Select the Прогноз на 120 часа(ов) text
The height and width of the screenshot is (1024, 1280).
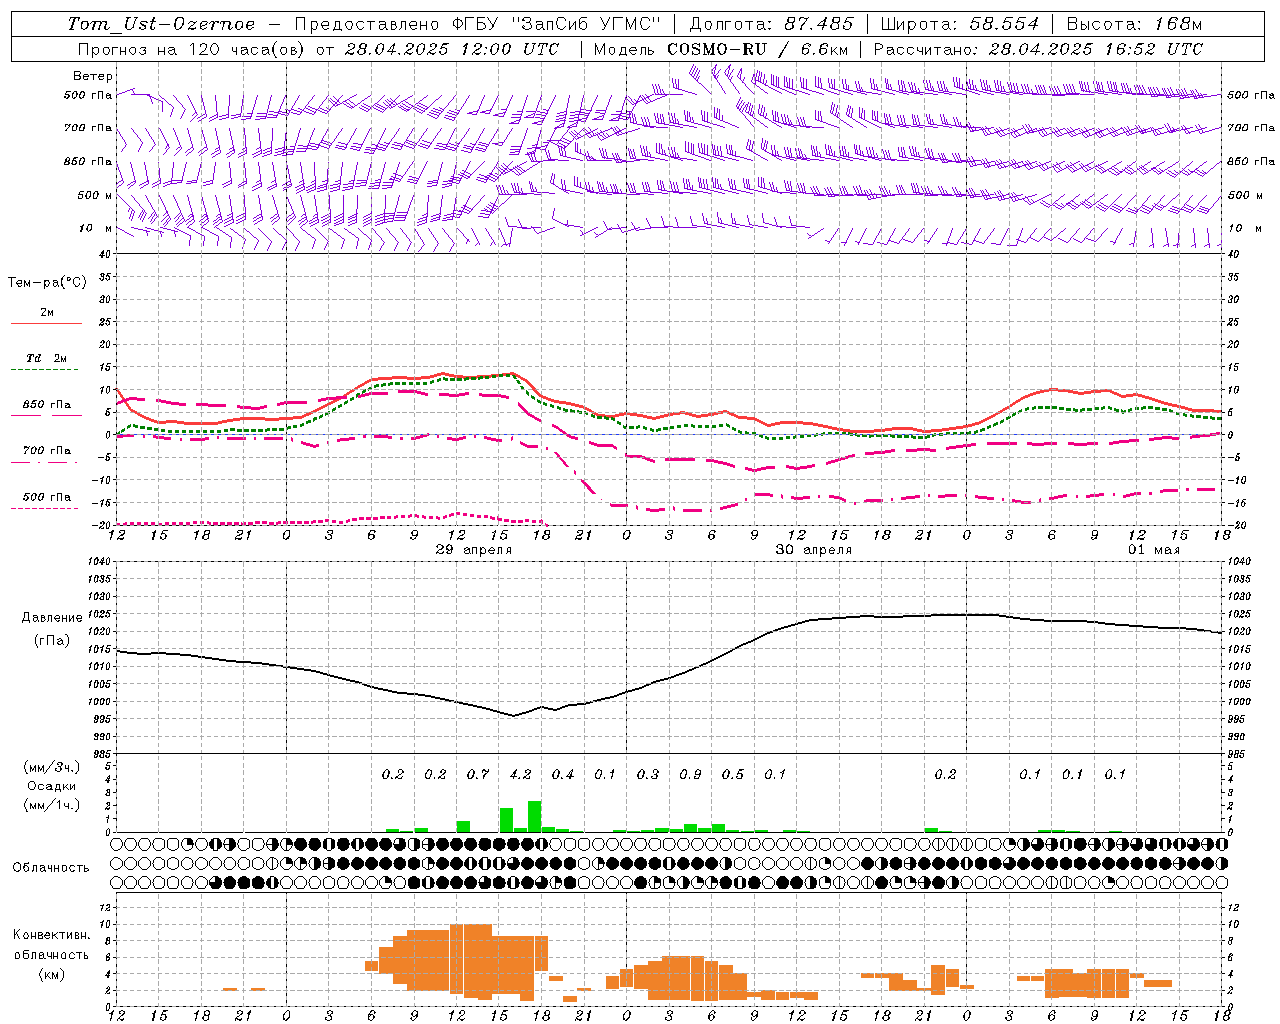click(192, 49)
